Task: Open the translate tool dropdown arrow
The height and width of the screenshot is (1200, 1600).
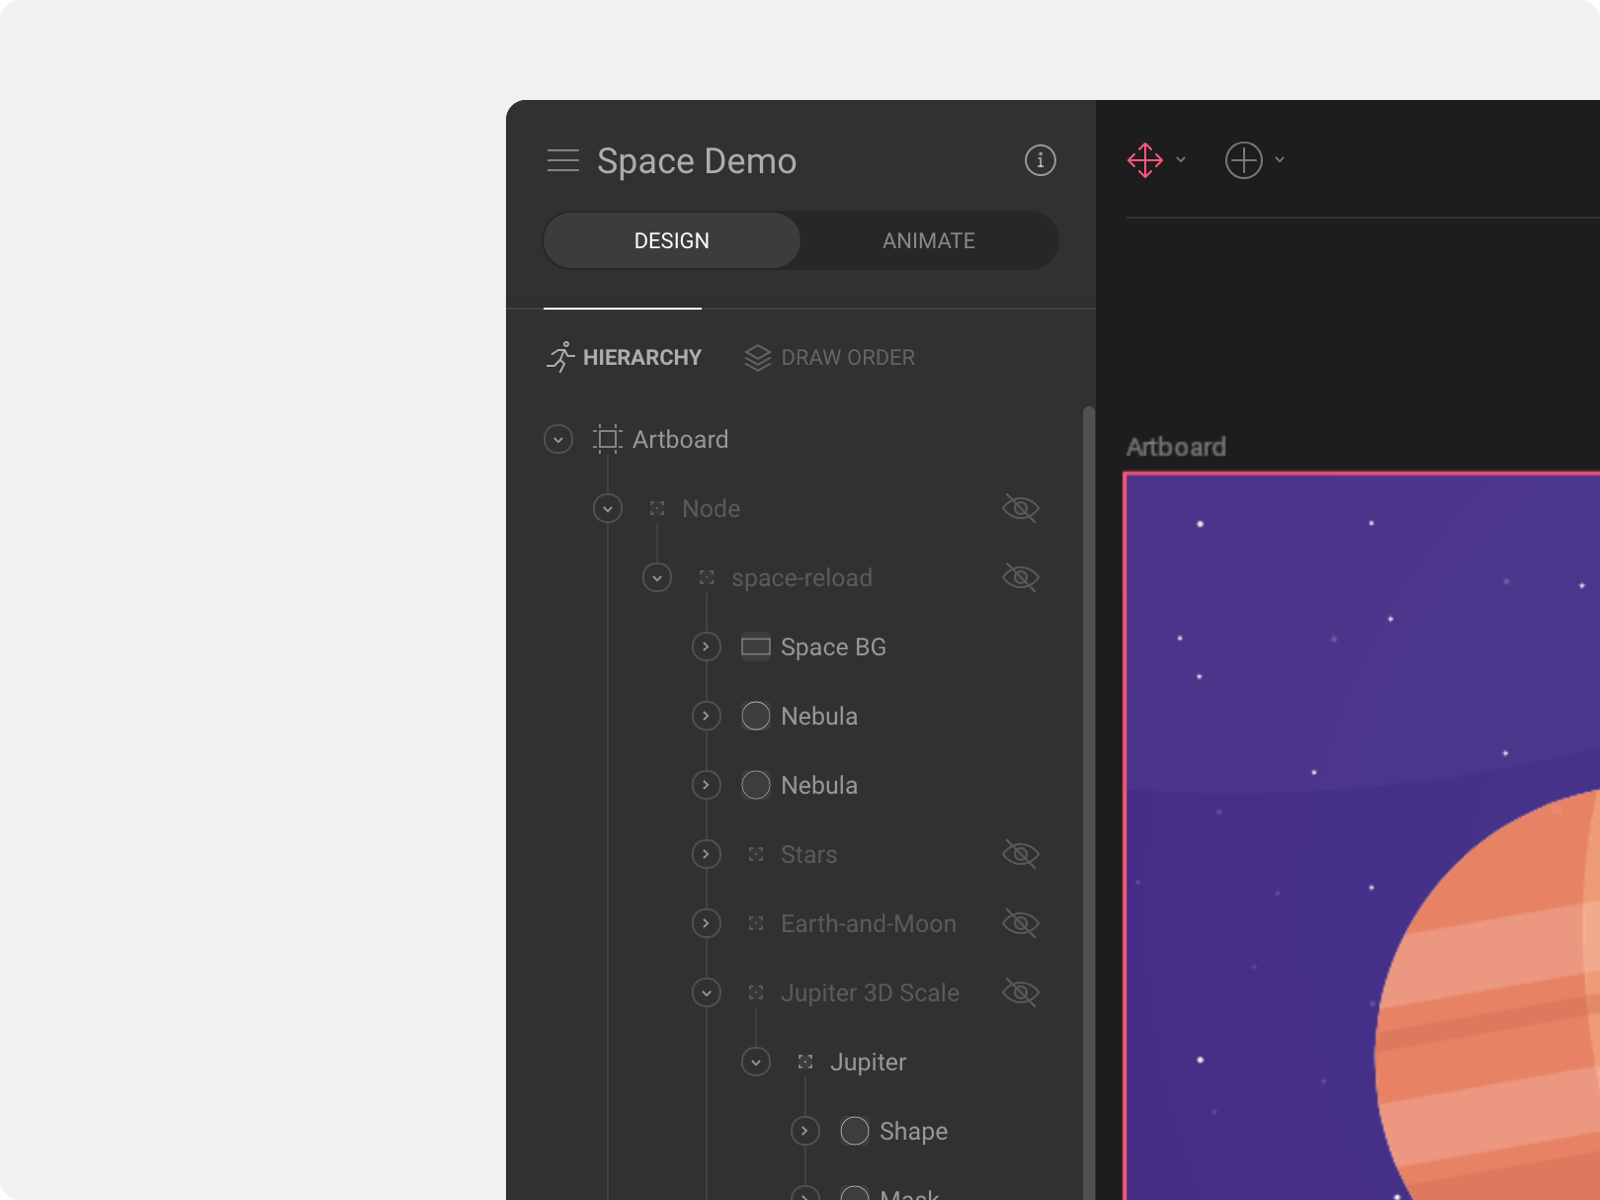Action: pos(1181,160)
